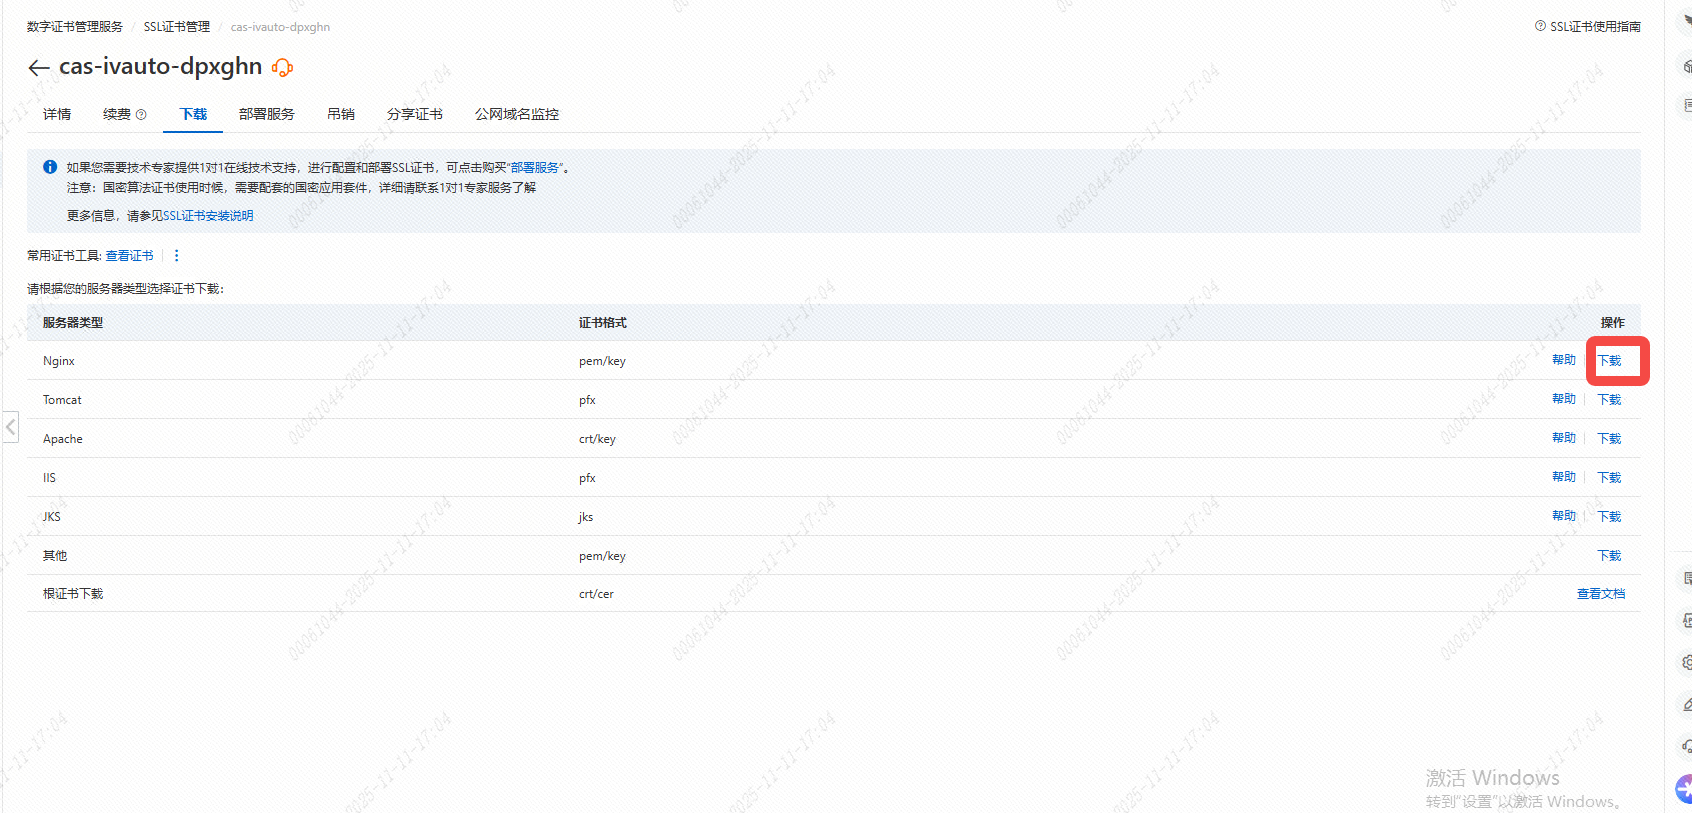This screenshot has width=1692, height=813.
Task: Open the SSL证书安装说明 link
Action: [x=208, y=216]
